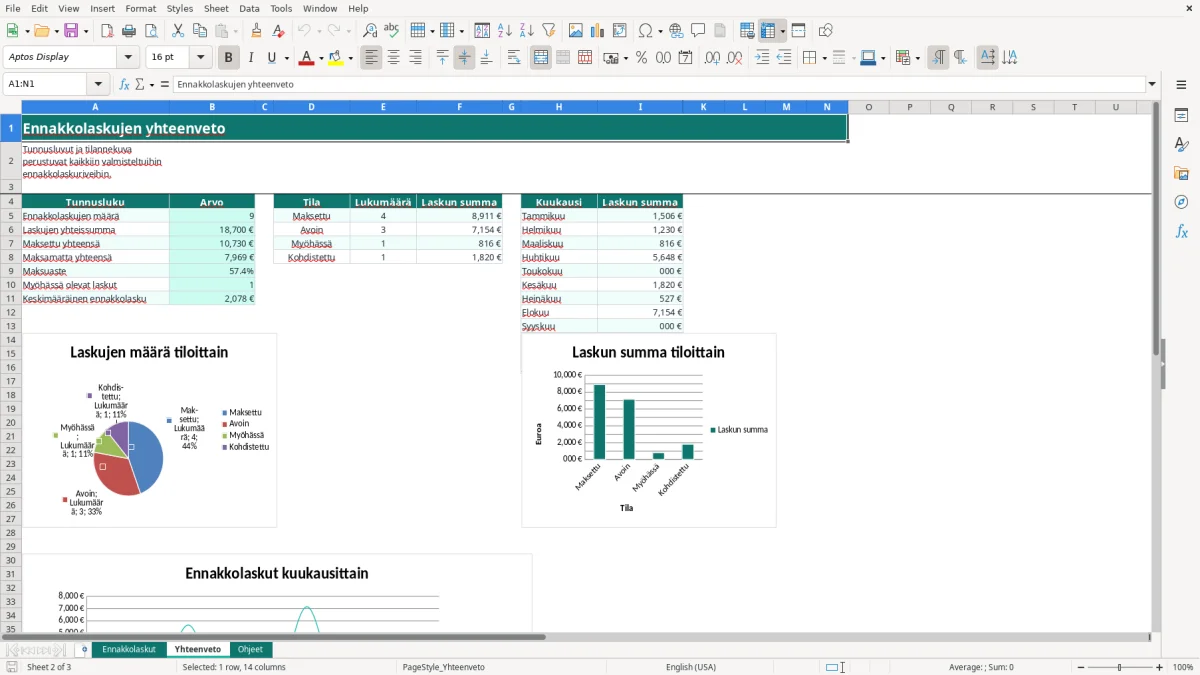This screenshot has width=1200, height=675.
Task: Toggle bold formatting
Action: point(229,58)
